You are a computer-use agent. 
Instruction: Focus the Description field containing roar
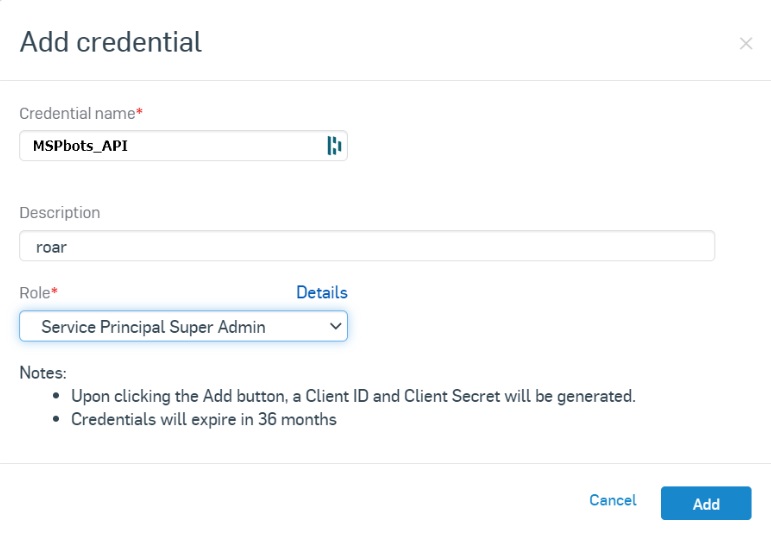[x=367, y=246]
